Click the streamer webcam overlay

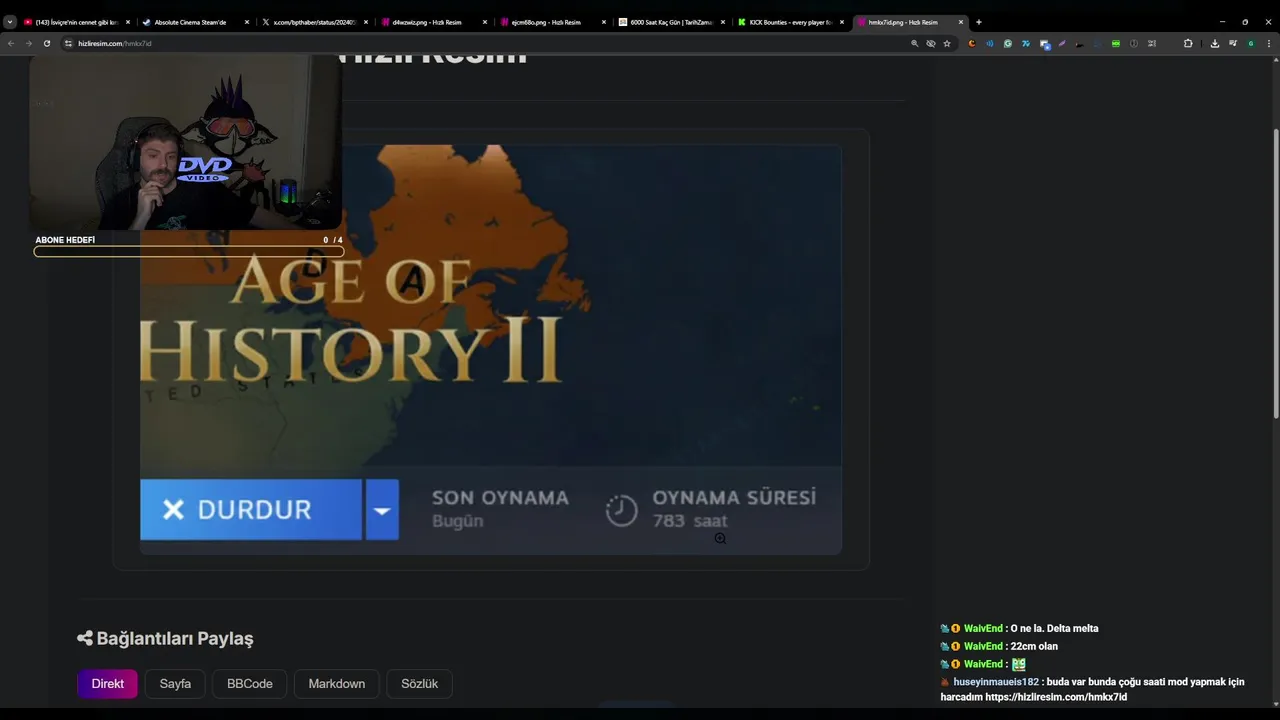point(186,143)
